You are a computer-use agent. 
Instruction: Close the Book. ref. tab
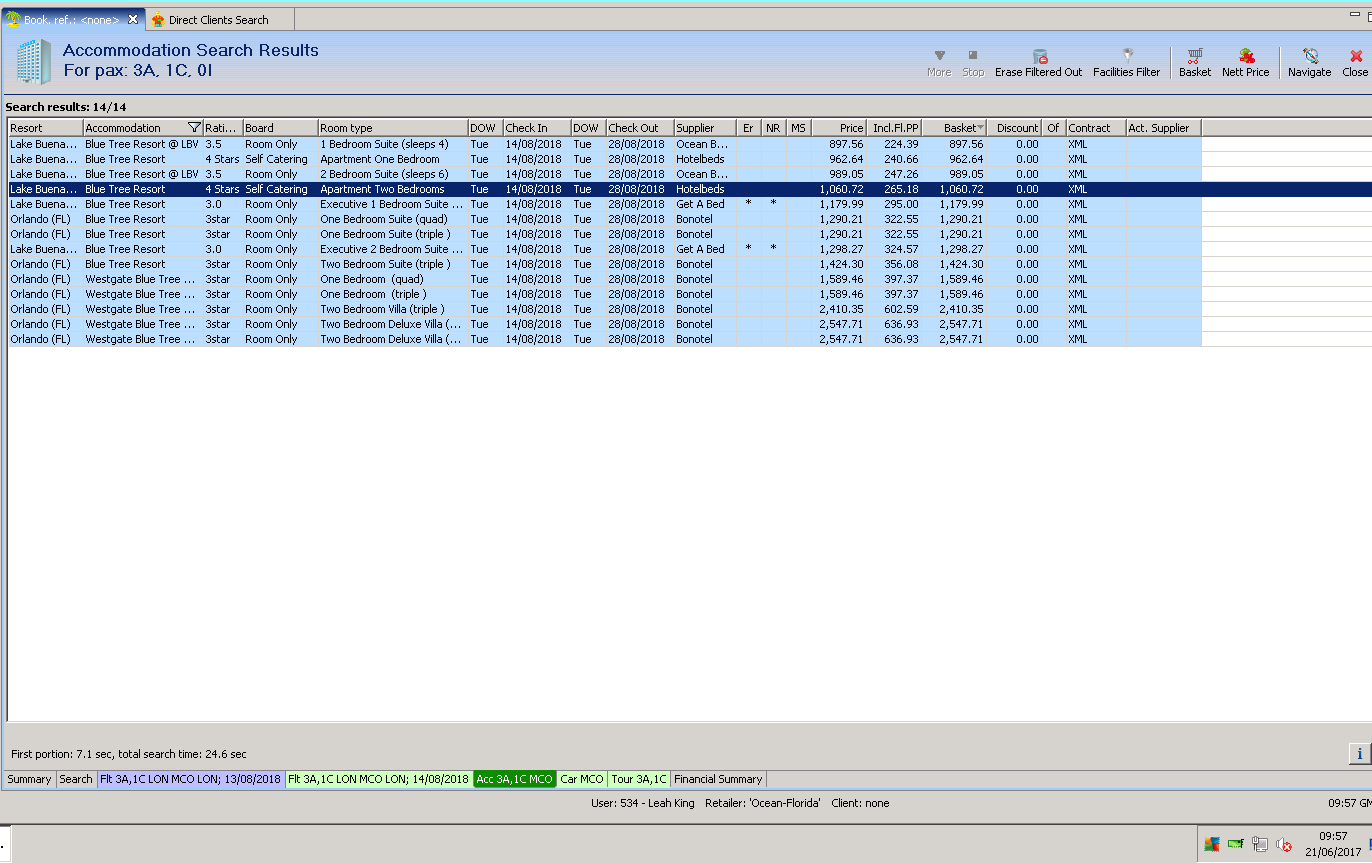pyautogui.click(x=133, y=19)
